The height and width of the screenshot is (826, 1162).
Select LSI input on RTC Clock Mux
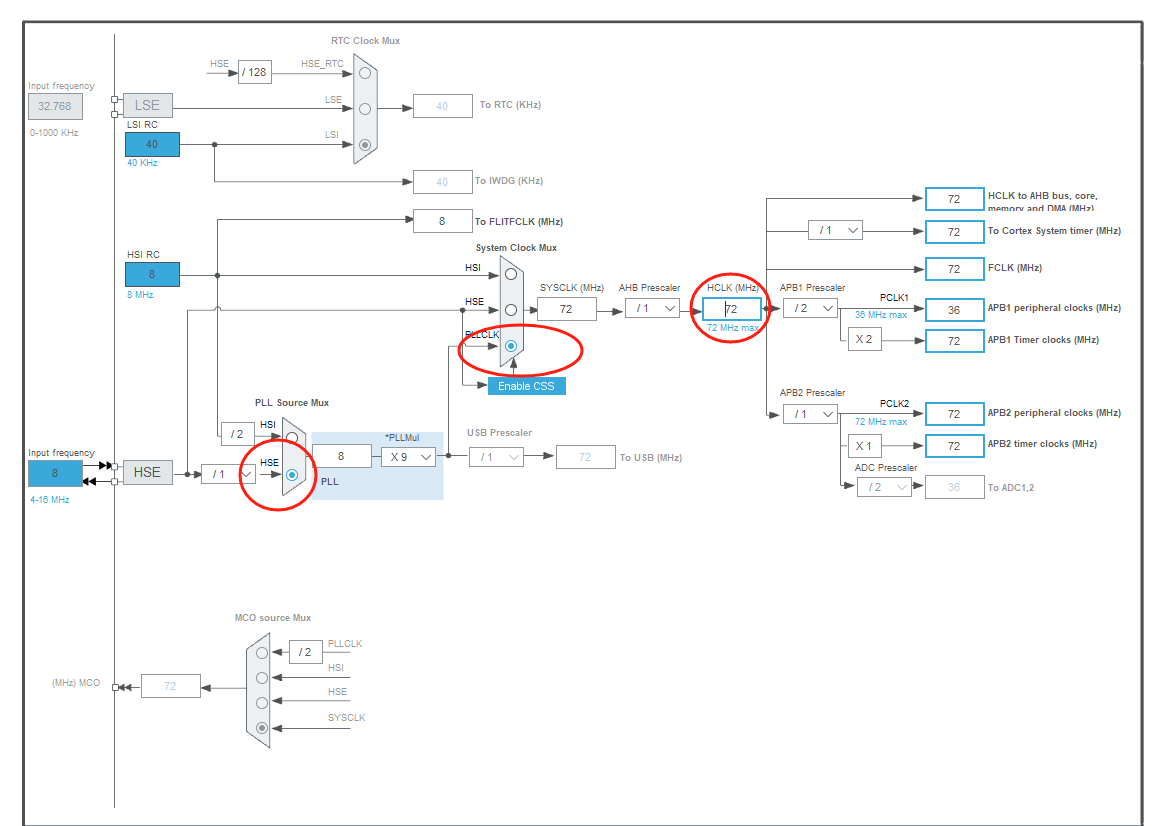point(365,145)
